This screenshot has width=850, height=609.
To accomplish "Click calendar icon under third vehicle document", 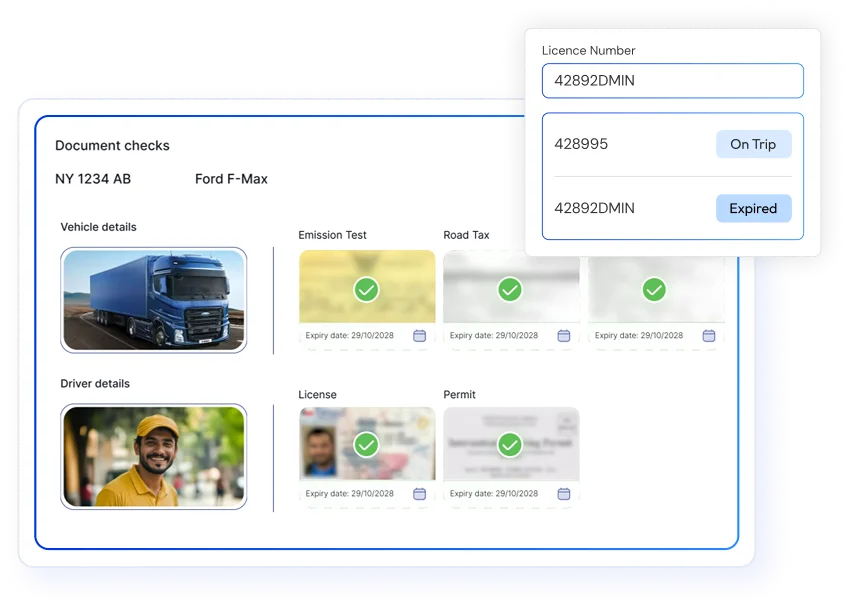I will 709,336.
